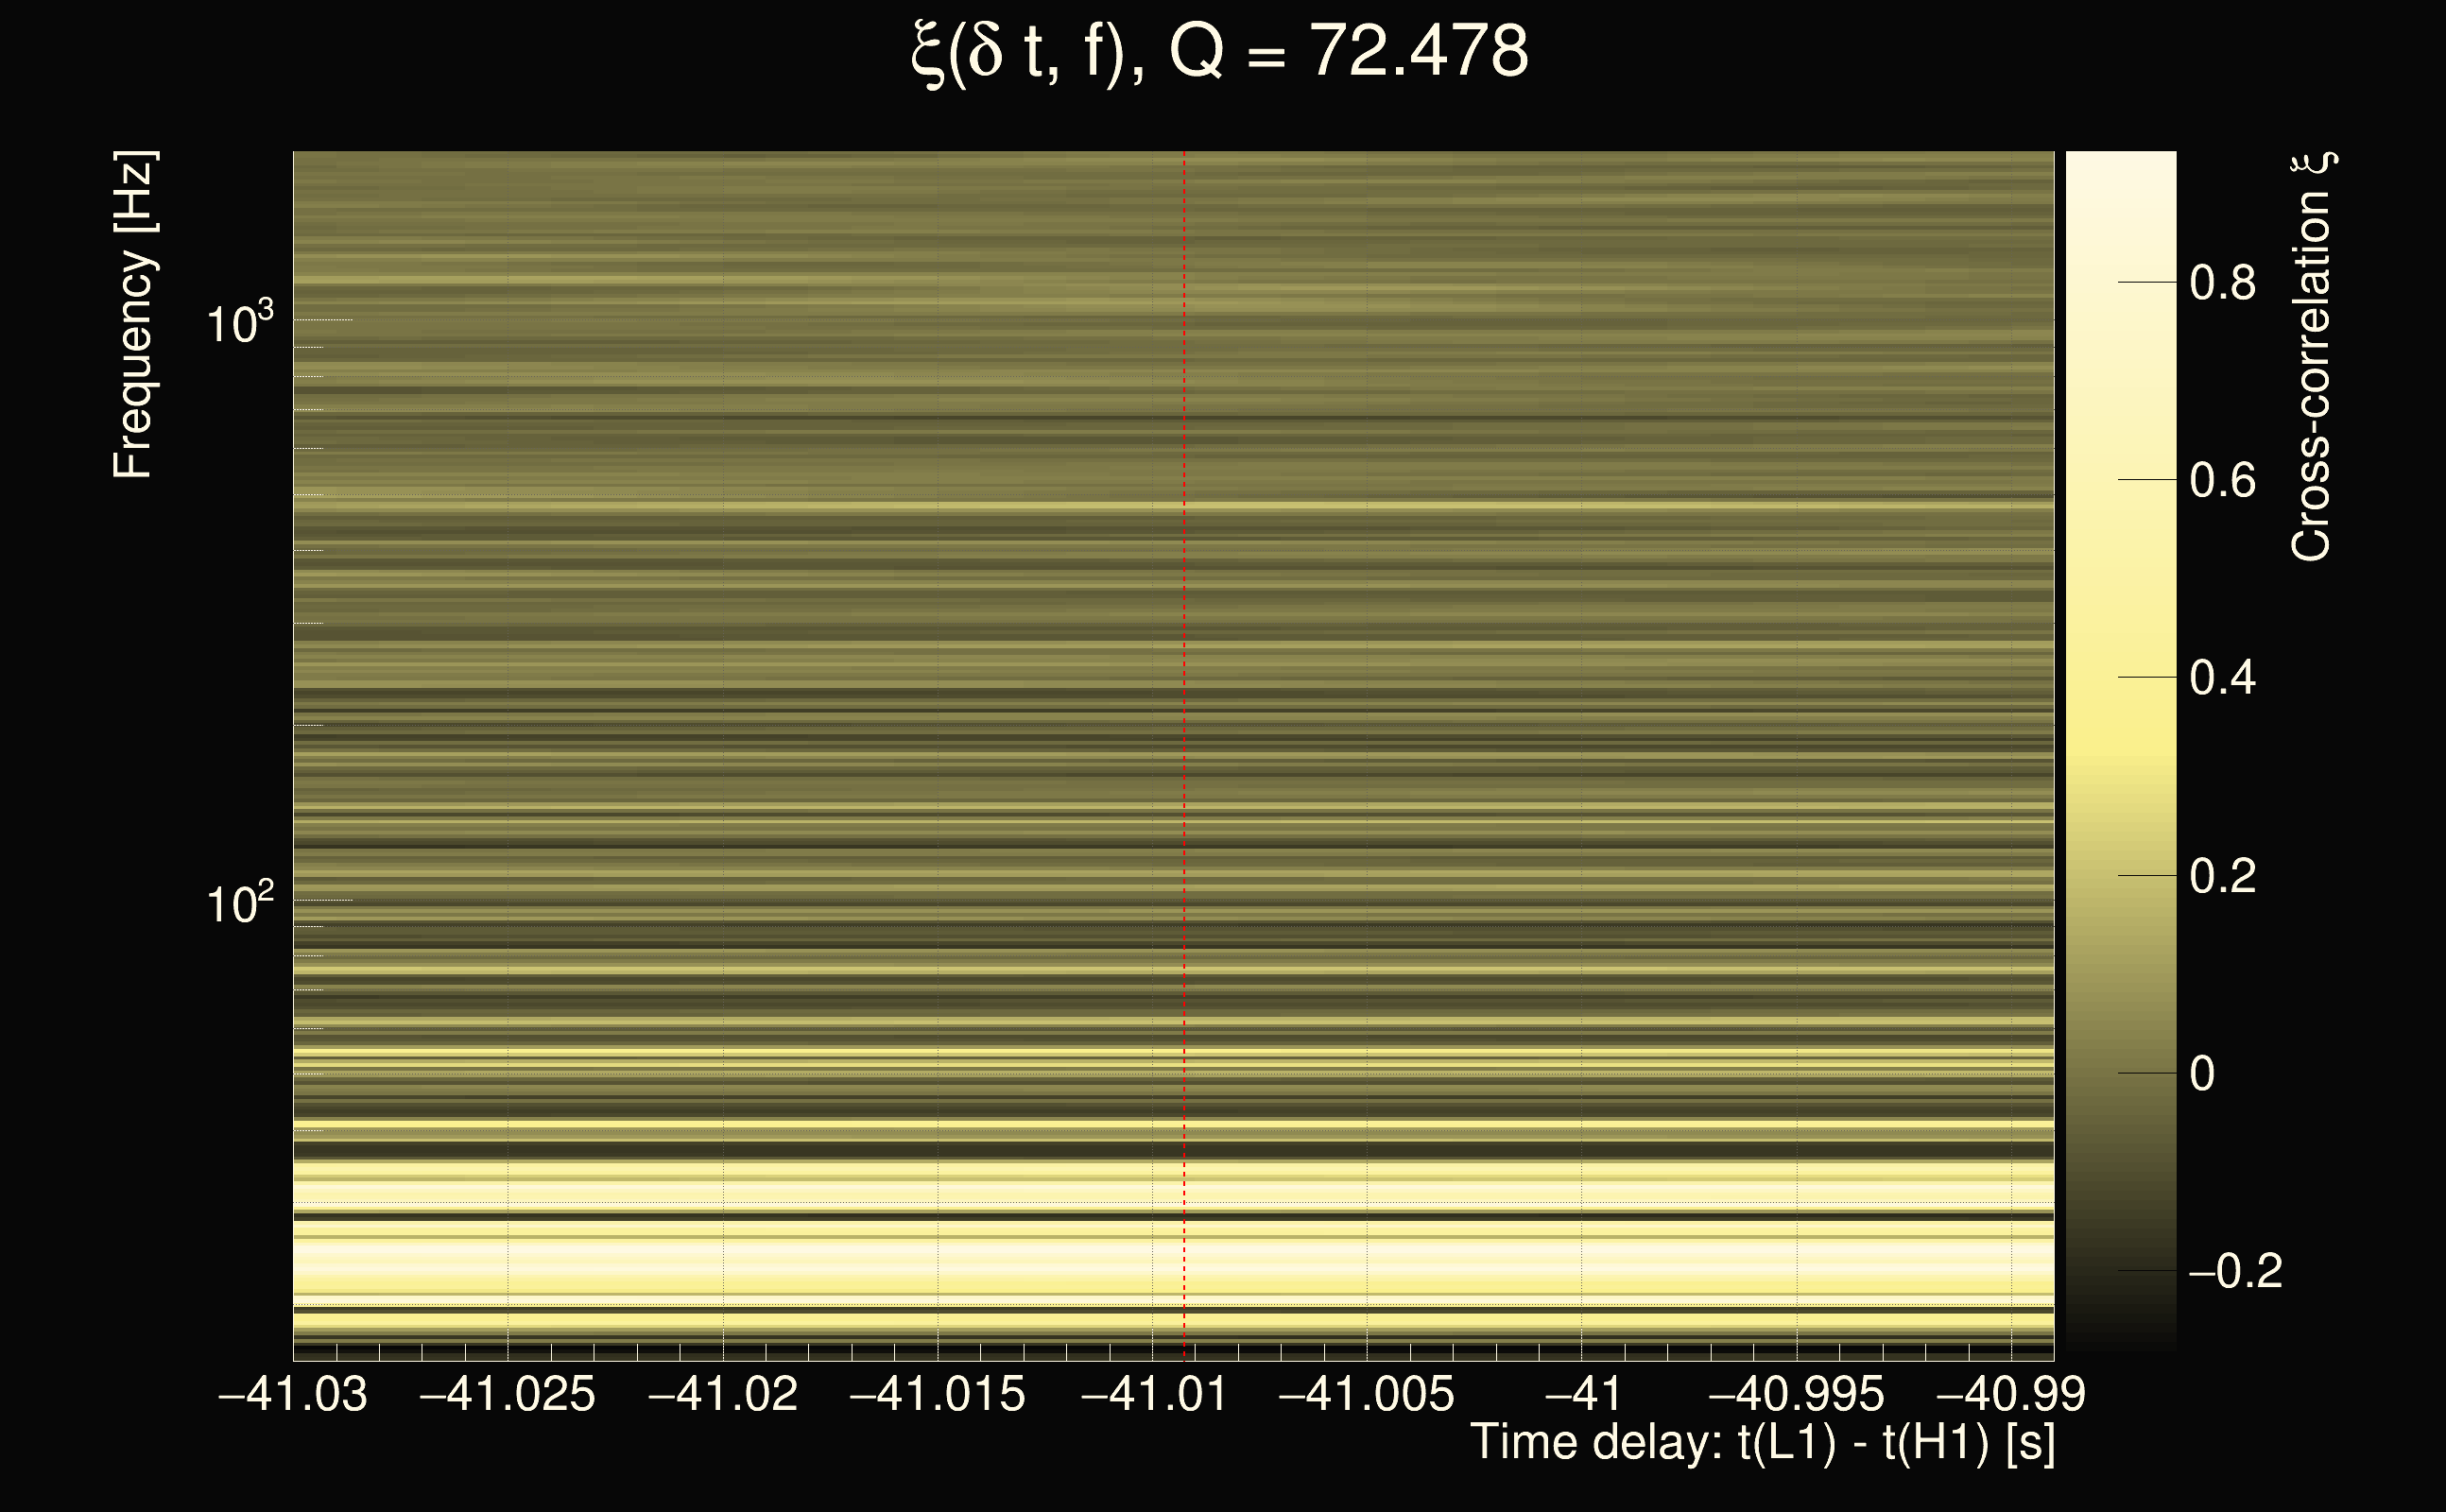Click the 10² frequency tick label
The image size is (2446, 1512).
pos(239,904)
